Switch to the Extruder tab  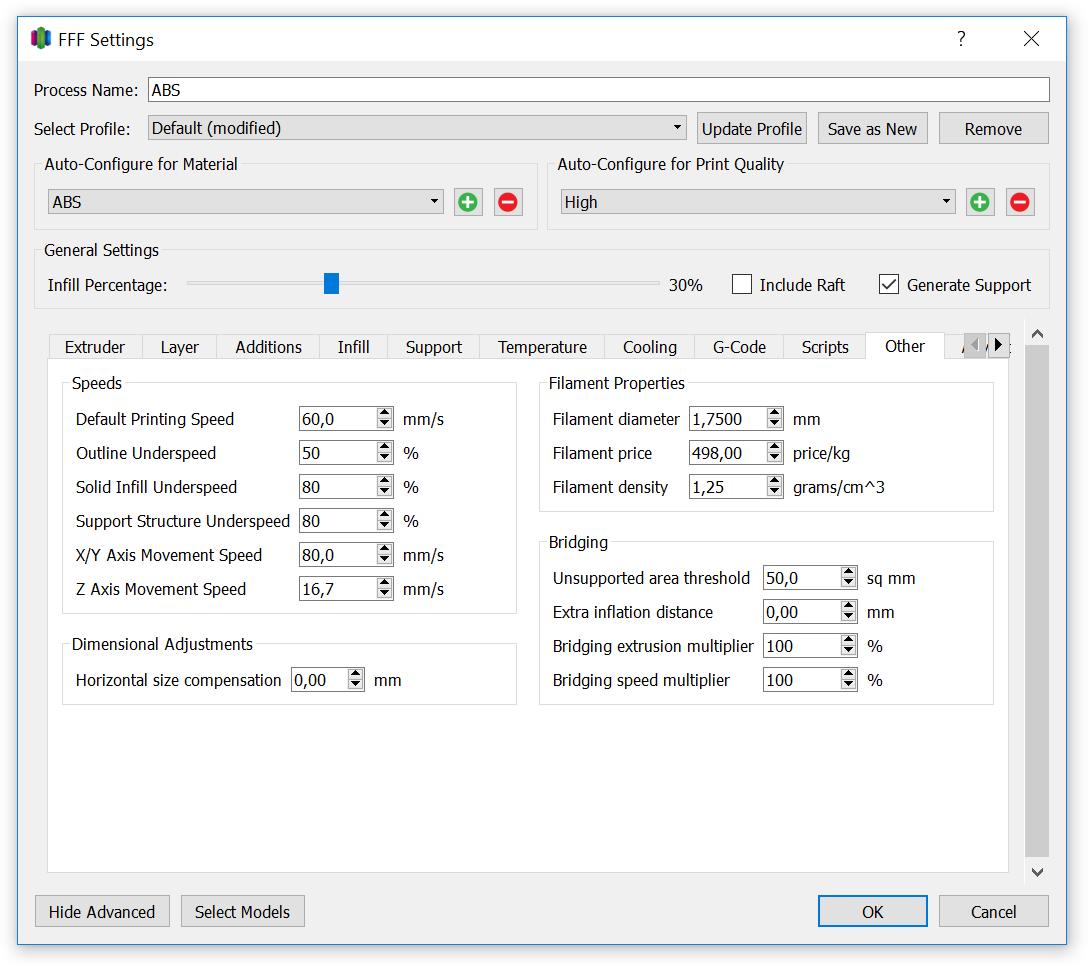tap(95, 347)
